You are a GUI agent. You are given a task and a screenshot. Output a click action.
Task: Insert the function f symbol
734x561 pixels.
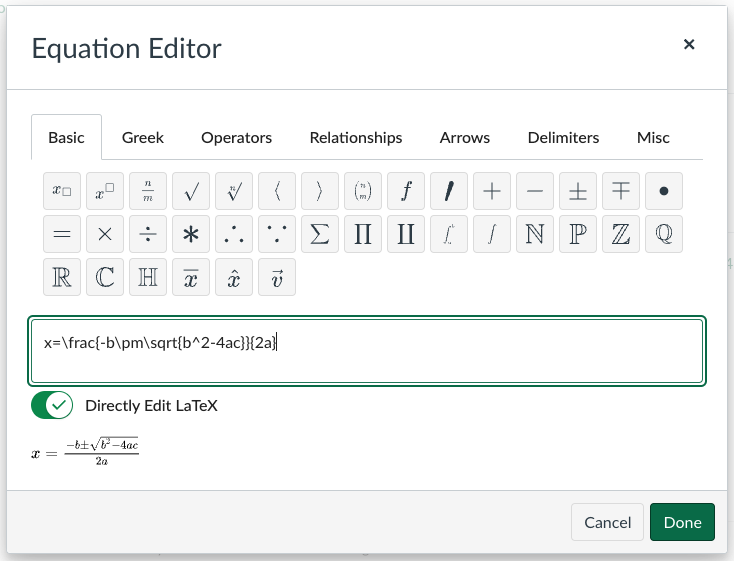(x=406, y=191)
